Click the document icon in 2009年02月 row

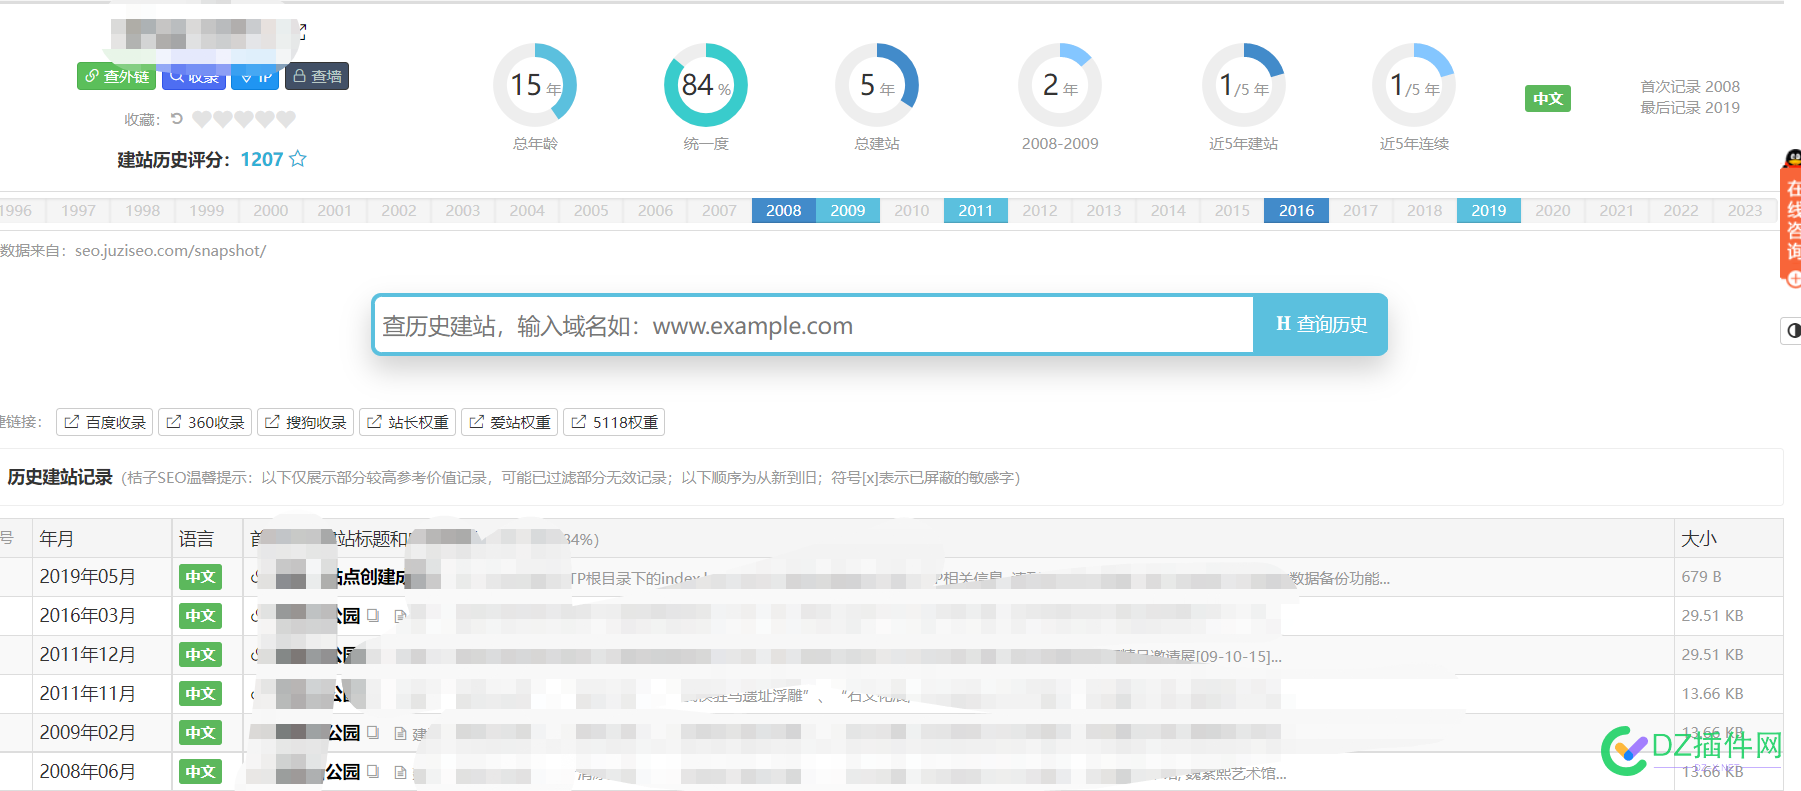click(x=400, y=733)
